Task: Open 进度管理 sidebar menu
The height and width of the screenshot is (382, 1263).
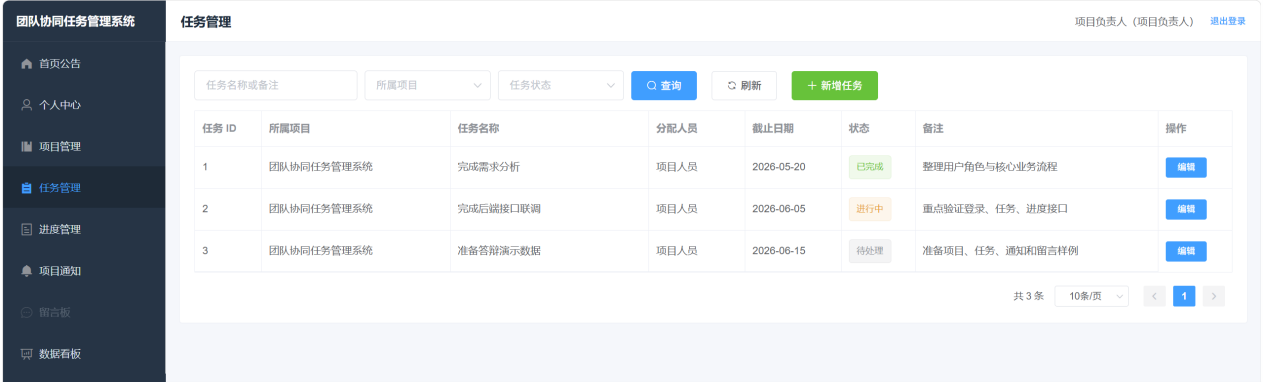Action: coord(83,230)
